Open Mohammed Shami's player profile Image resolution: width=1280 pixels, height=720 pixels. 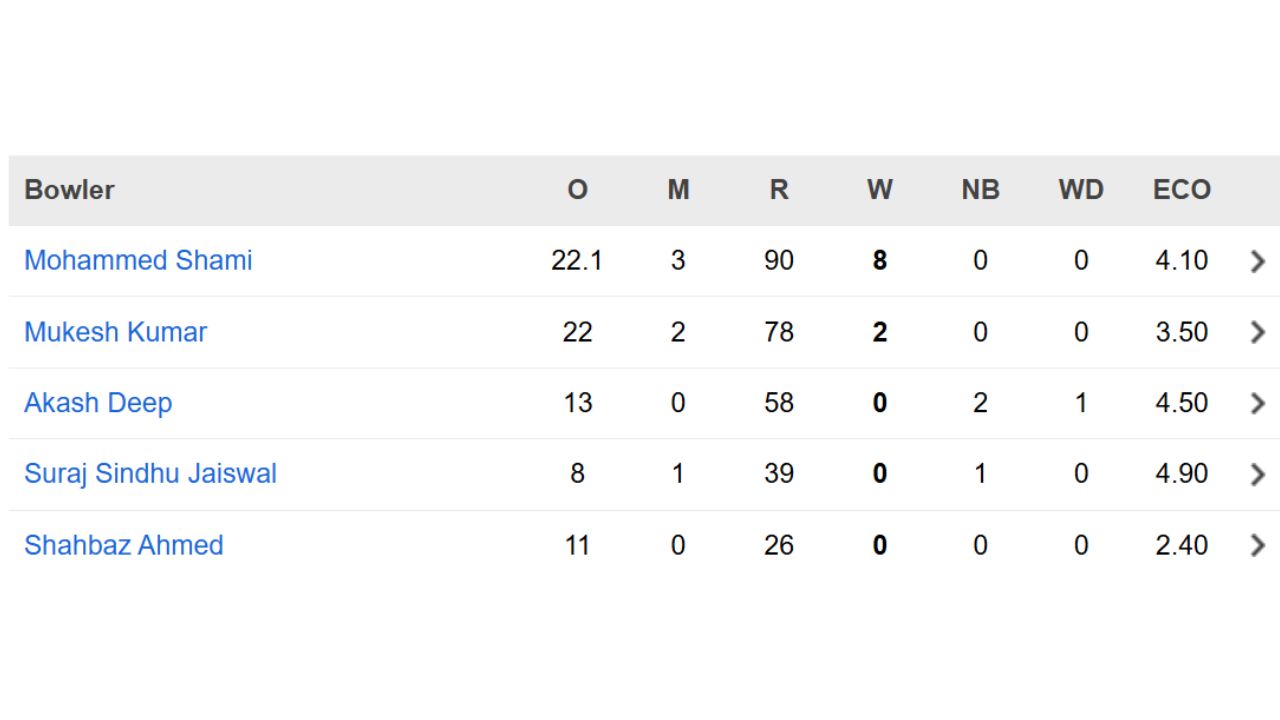137,260
